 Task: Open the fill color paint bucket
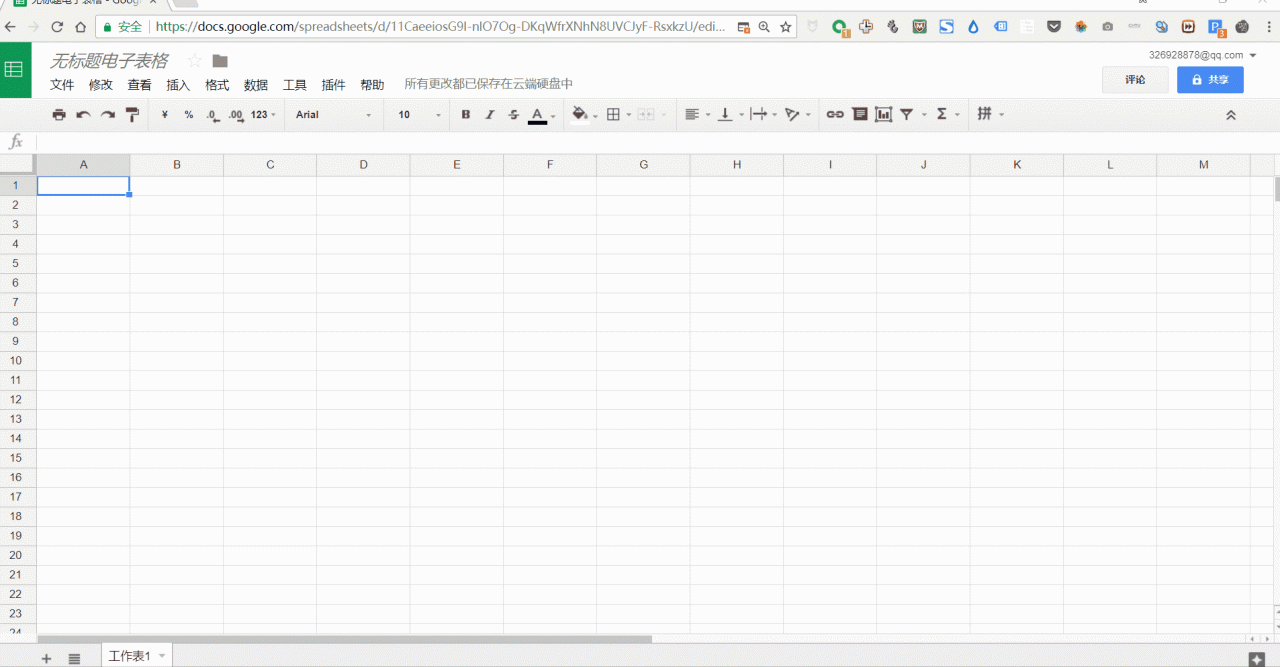pyautogui.click(x=579, y=115)
